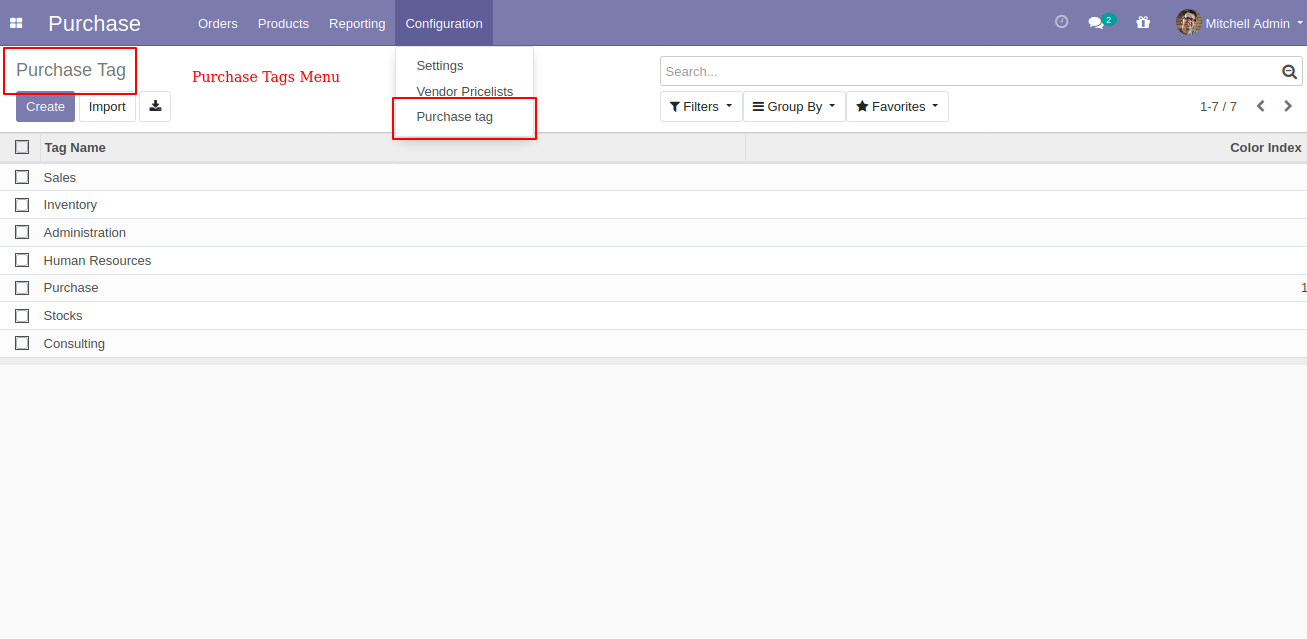Click the 1-7 / 7 pager counter
The image size is (1307, 639).
pyautogui.click(x=1218, y=106)
